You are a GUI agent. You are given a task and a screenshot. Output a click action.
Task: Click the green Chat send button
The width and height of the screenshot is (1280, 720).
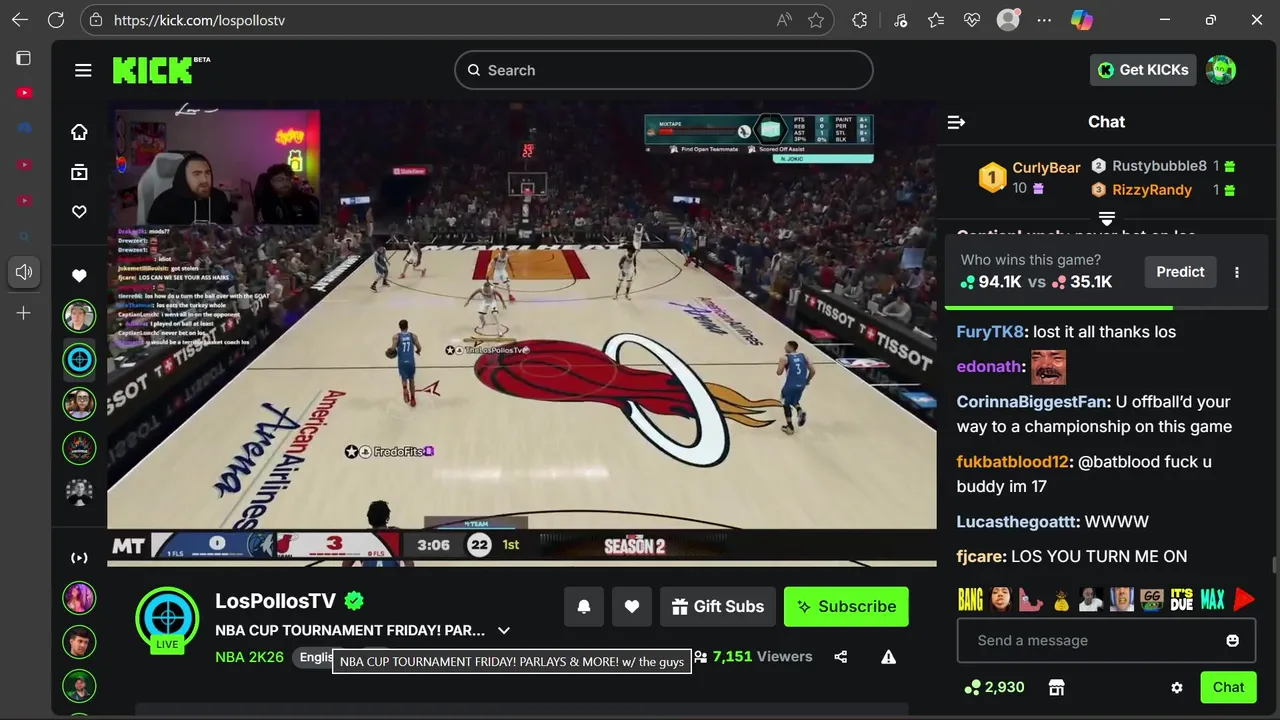(x=1228, y=687)
